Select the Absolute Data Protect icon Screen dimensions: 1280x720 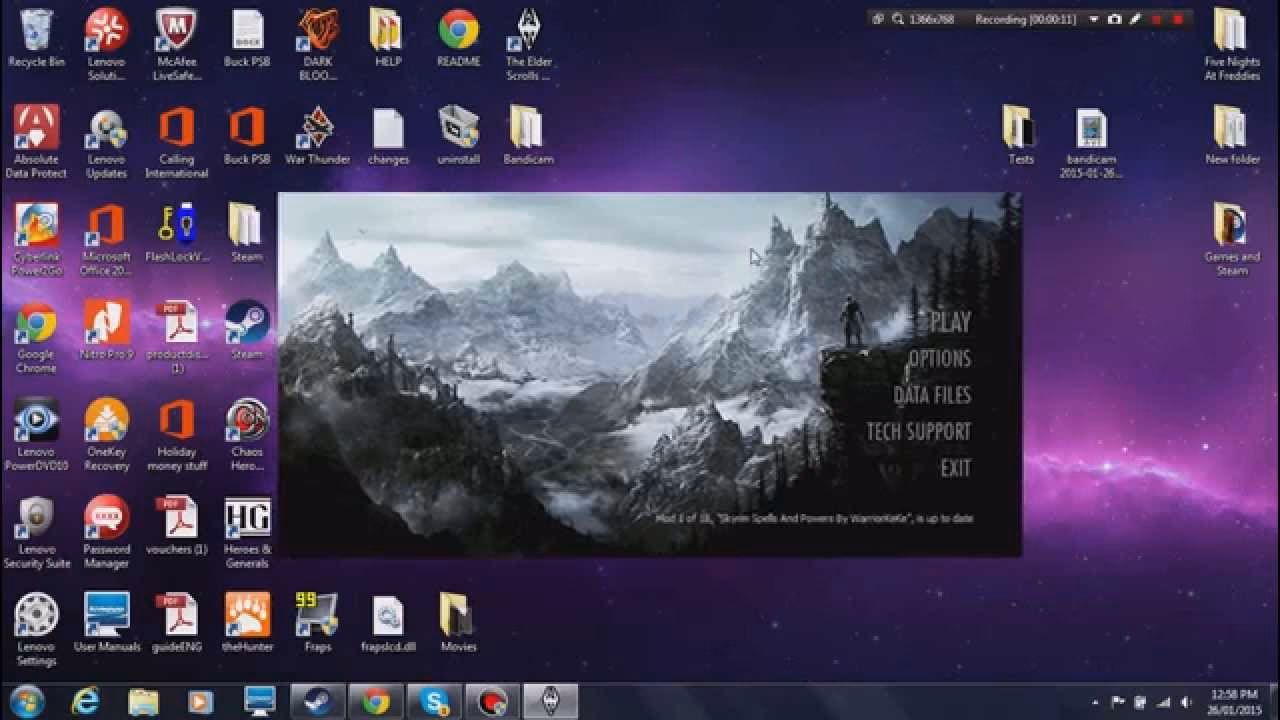tap(36, 142)
